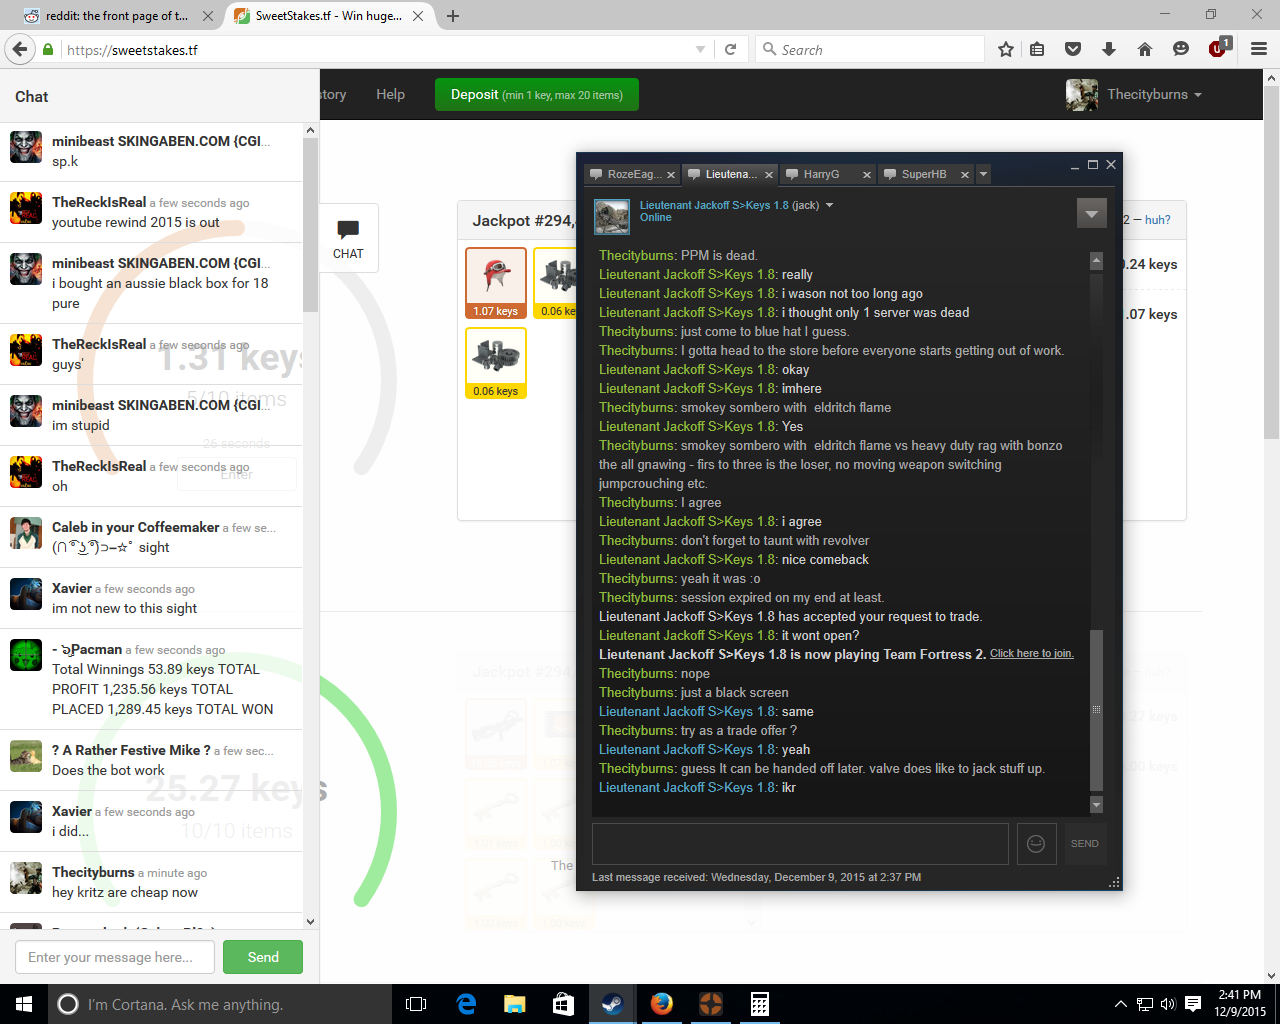Open the Steam chat tab overflow dropdown
The height and width of the screenshot is (1024, 1280).
tap(984, 174)
